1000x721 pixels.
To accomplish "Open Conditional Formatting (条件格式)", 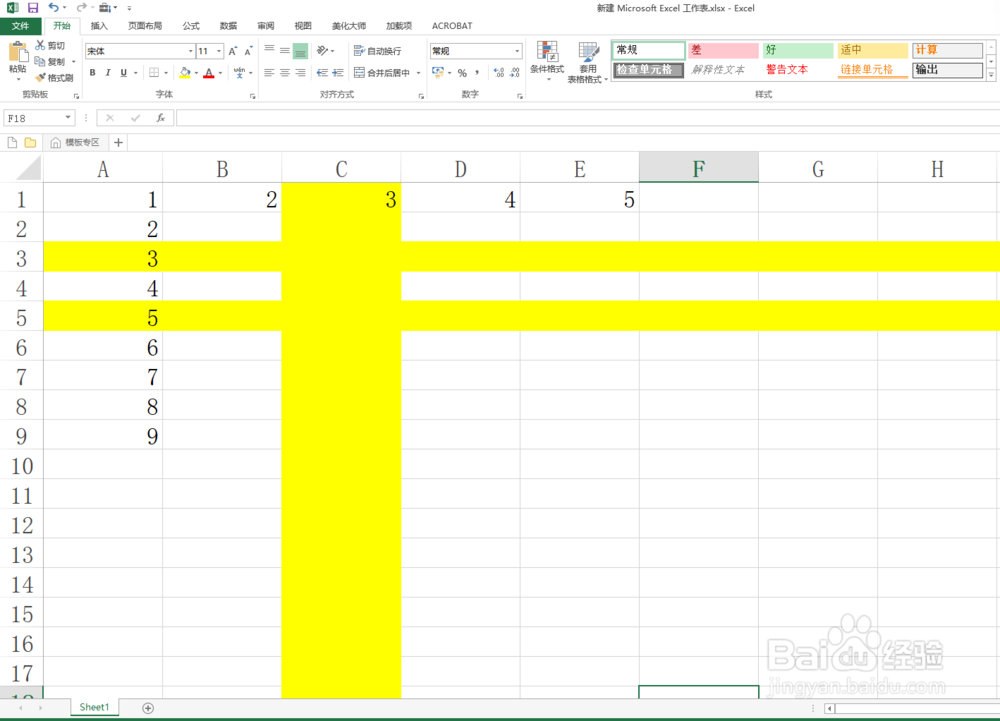I will tap(547, 62).
